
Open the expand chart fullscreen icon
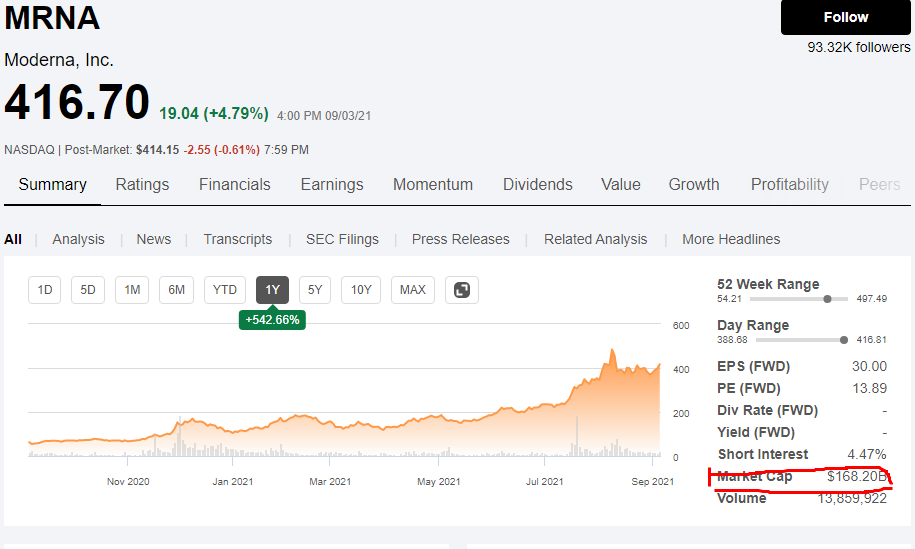462,290
